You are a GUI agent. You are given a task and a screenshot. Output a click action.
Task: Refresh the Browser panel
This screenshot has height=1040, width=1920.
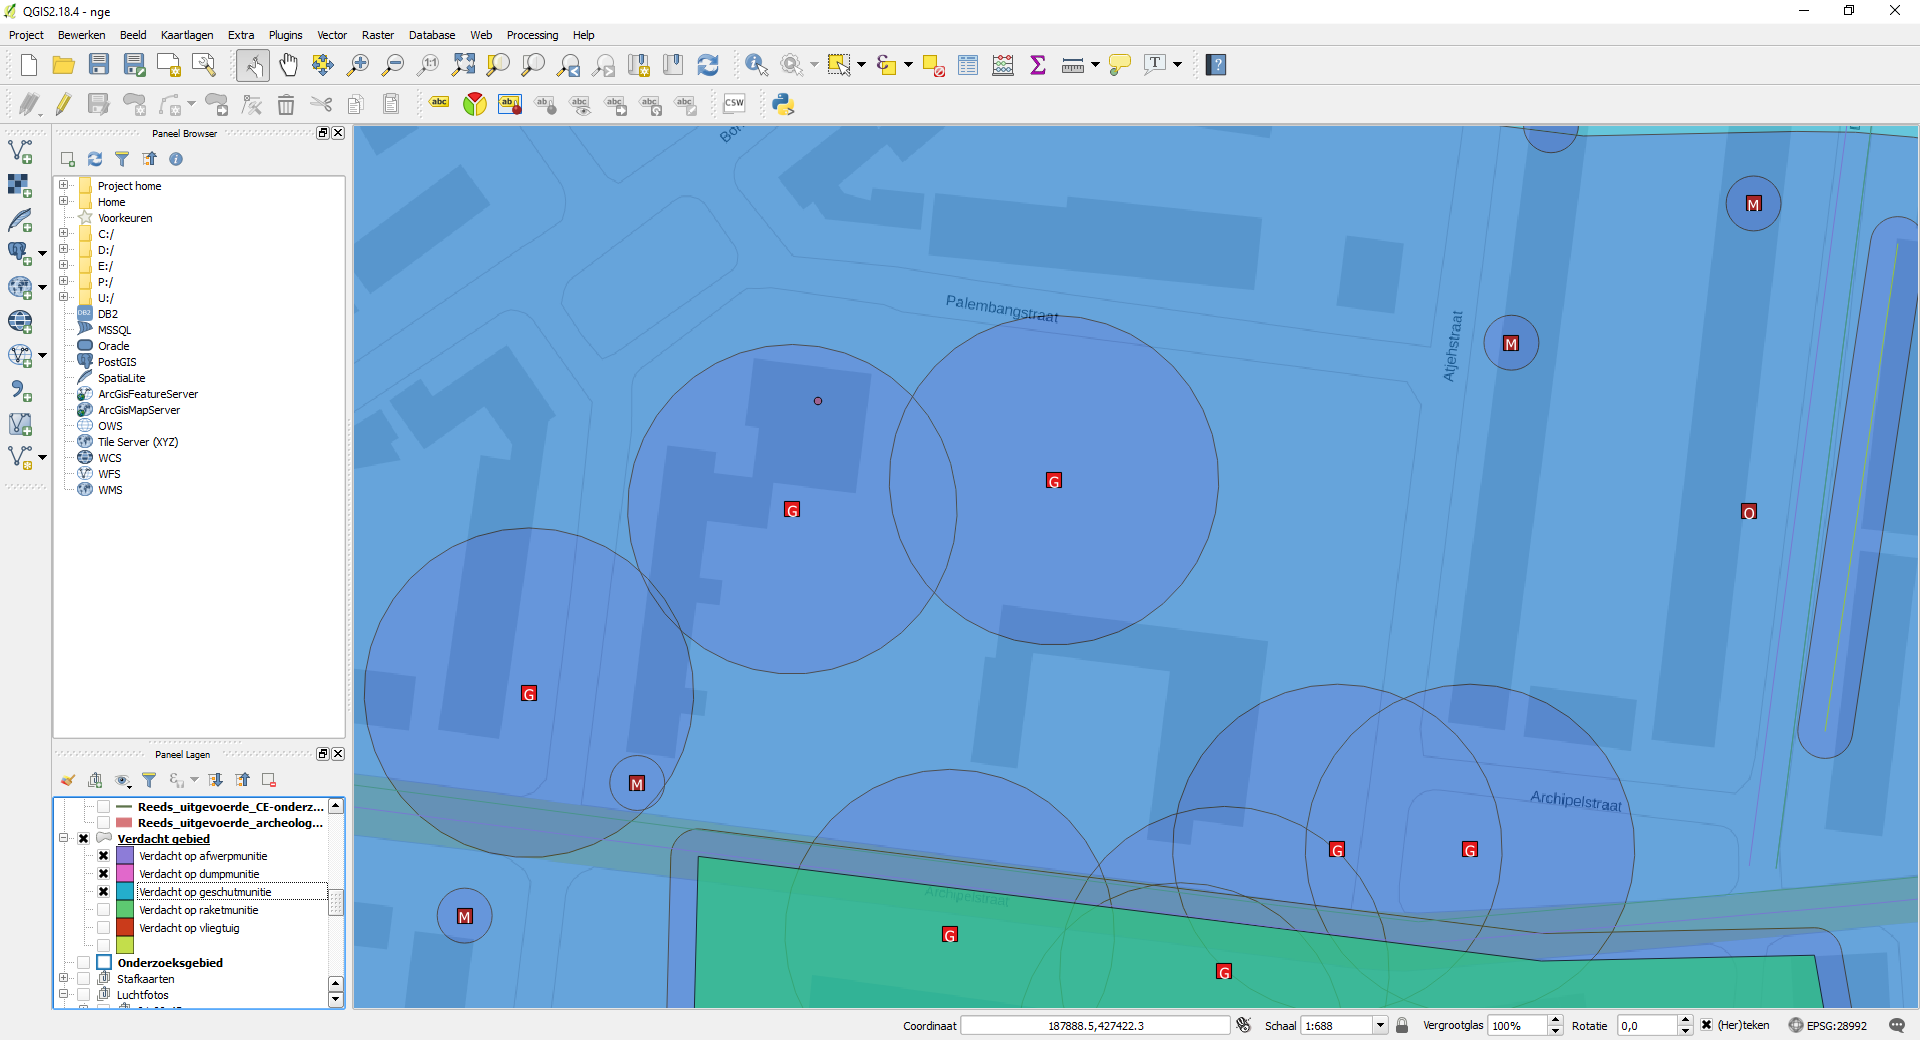(x=95, y=159)
